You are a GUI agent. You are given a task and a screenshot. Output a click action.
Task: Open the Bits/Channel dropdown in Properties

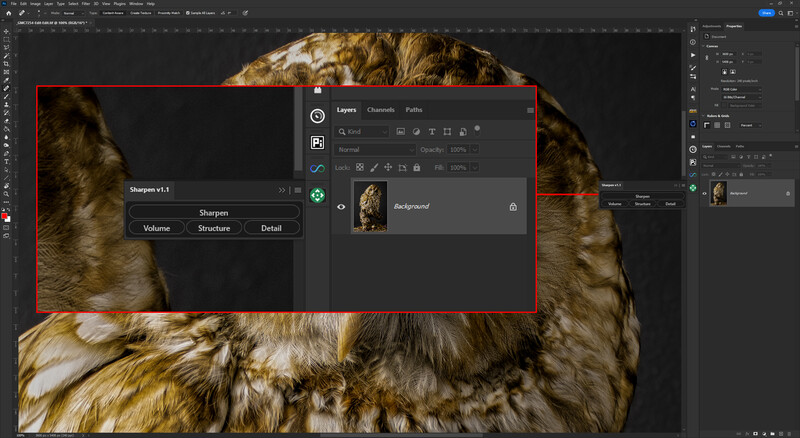click(x=742, y=97)
